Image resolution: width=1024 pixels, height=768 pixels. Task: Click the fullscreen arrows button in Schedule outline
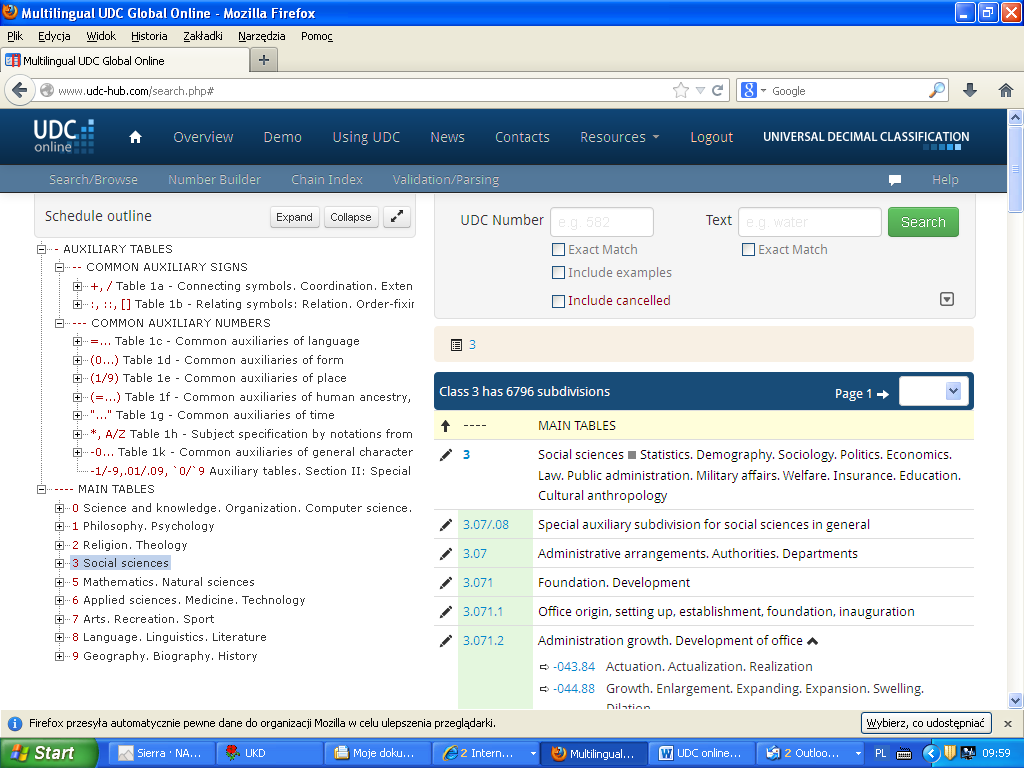pyautogui.click(x=396, y=217)
